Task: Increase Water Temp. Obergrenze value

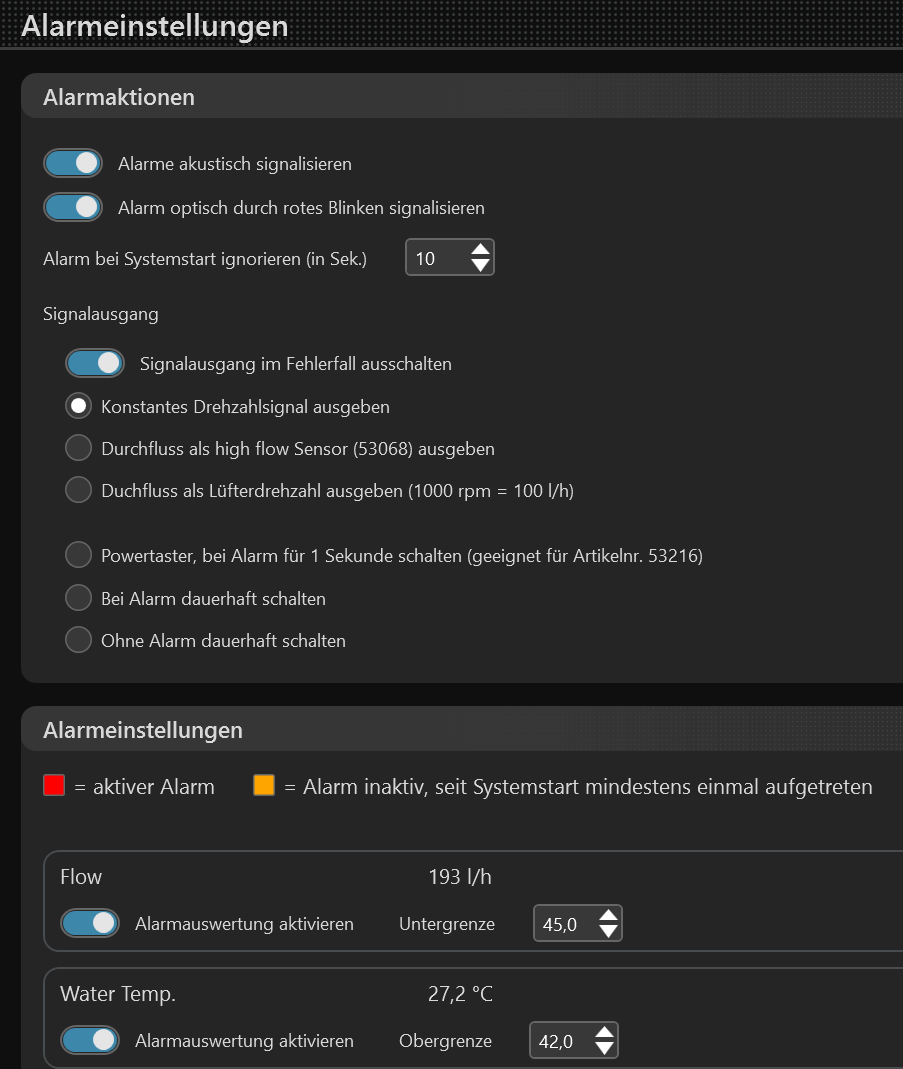Action: pyautogui.click(x=604, y=1032)
